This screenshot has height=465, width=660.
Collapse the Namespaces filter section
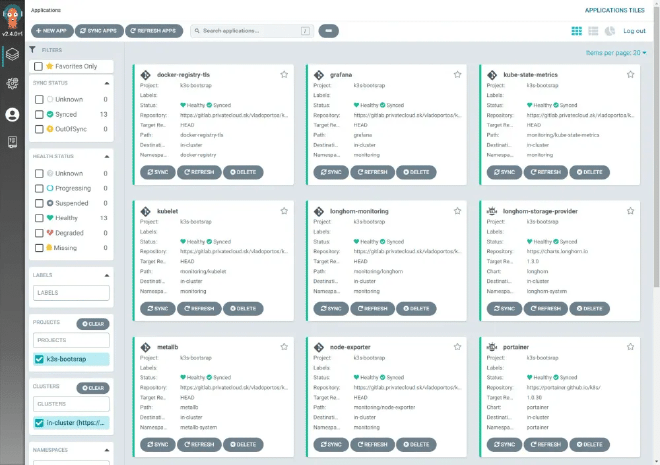(106, 450)
